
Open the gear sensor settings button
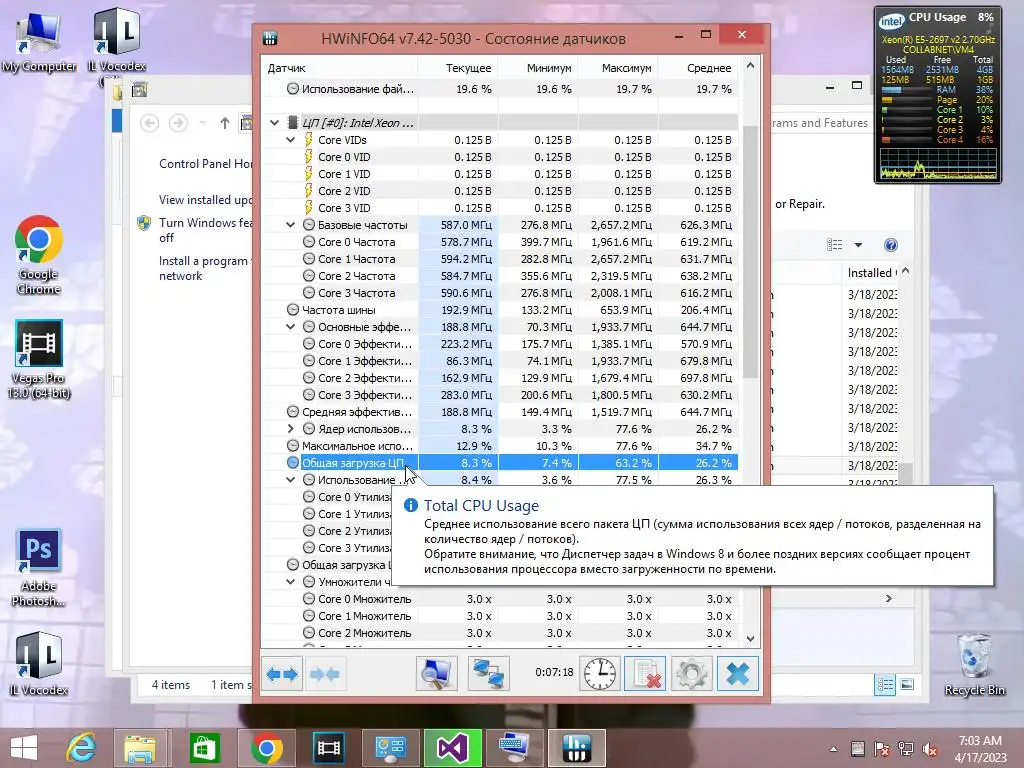click(x=692, y=673)
